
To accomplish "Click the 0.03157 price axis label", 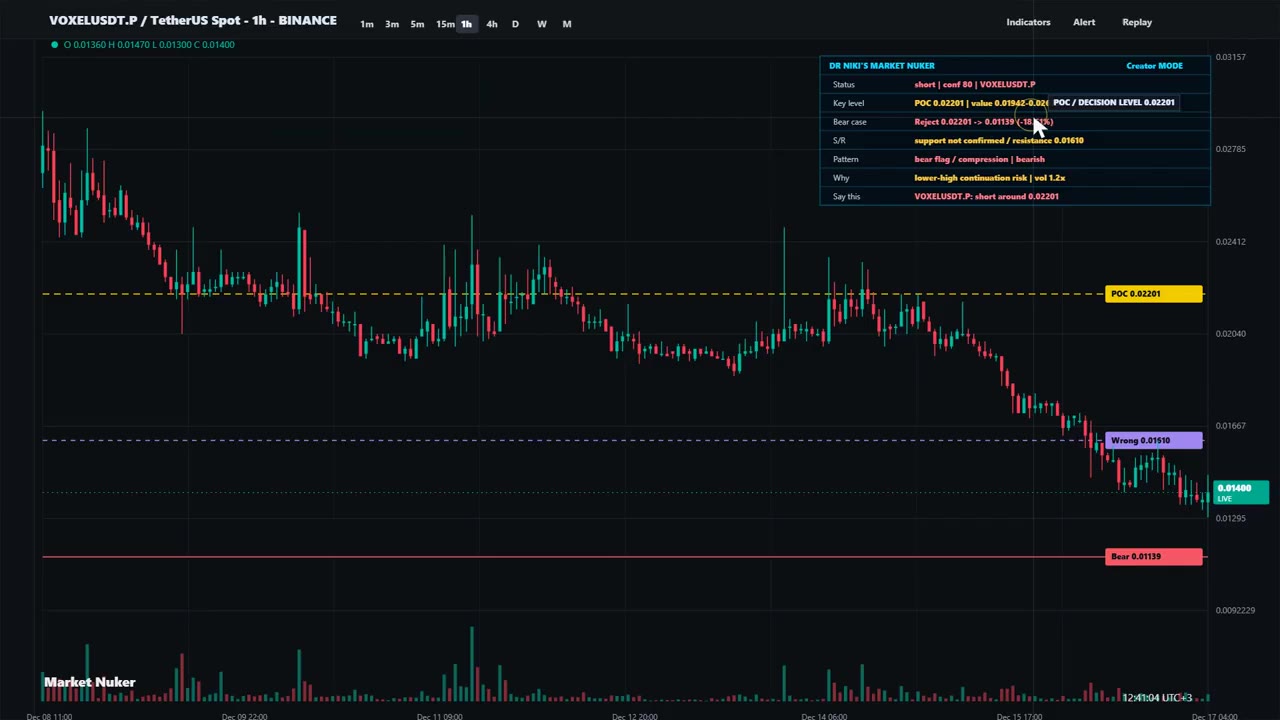I will click(x=1231, y=57).
